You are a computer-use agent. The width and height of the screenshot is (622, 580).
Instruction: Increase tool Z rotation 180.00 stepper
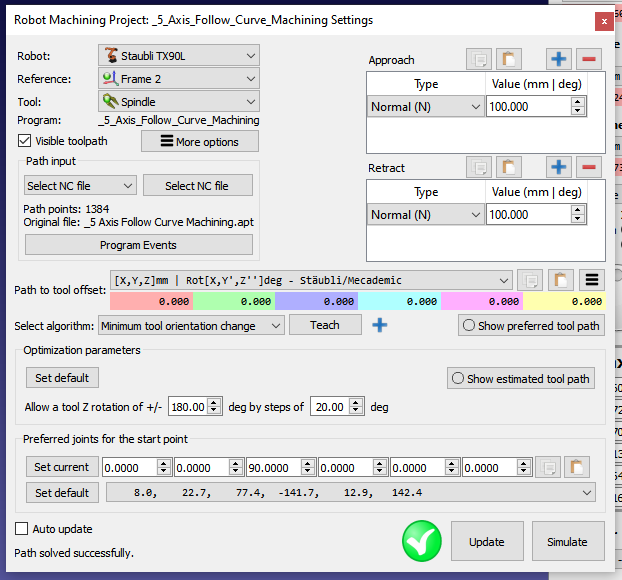point(214,403)
